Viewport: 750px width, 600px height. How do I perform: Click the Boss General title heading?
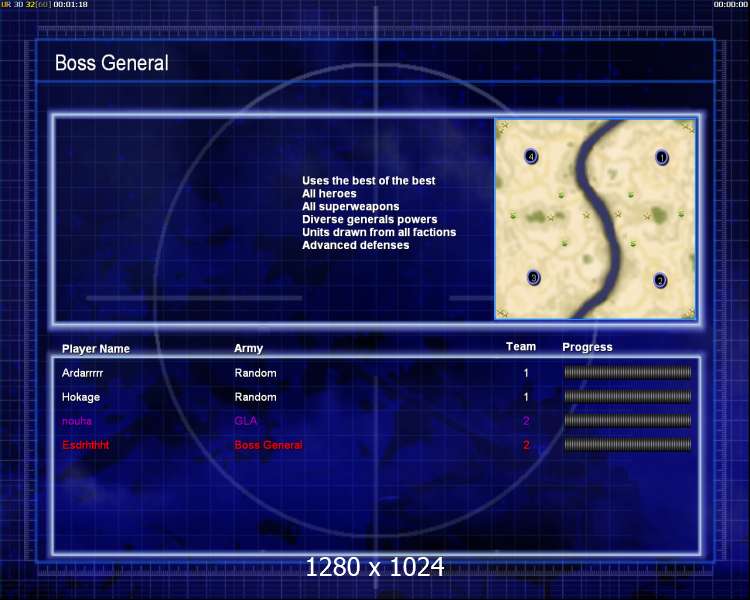click(111, 63)
